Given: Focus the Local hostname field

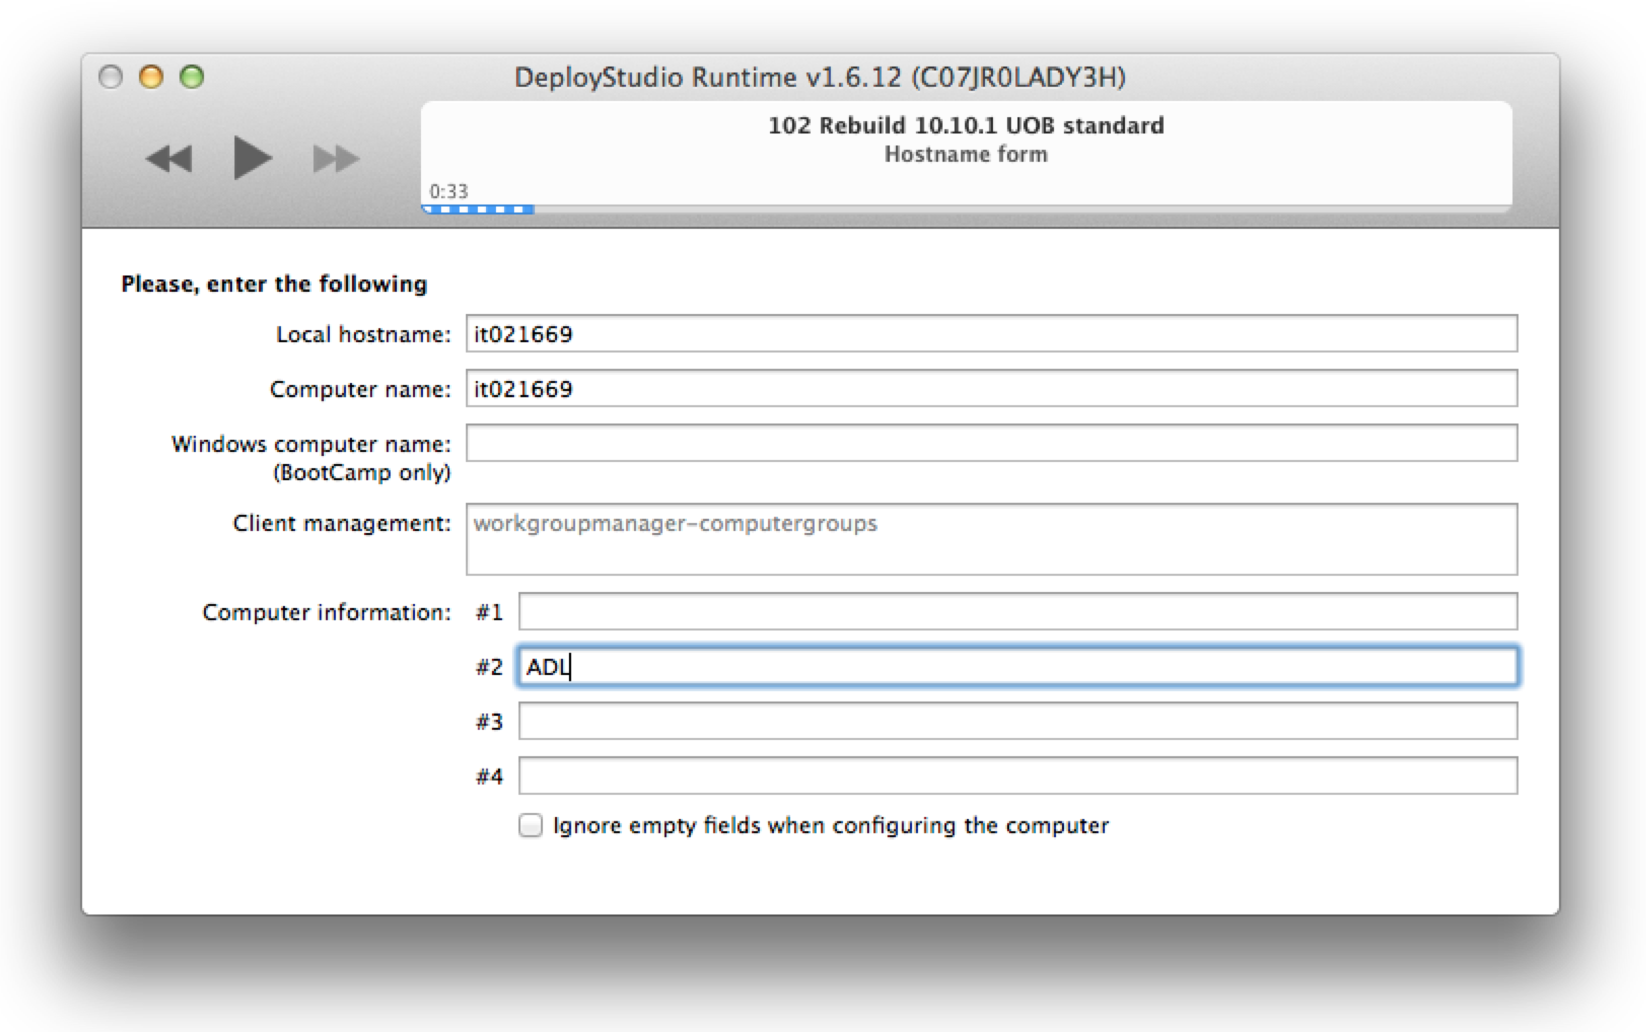Looking at the screenshot, I should 991,333.
